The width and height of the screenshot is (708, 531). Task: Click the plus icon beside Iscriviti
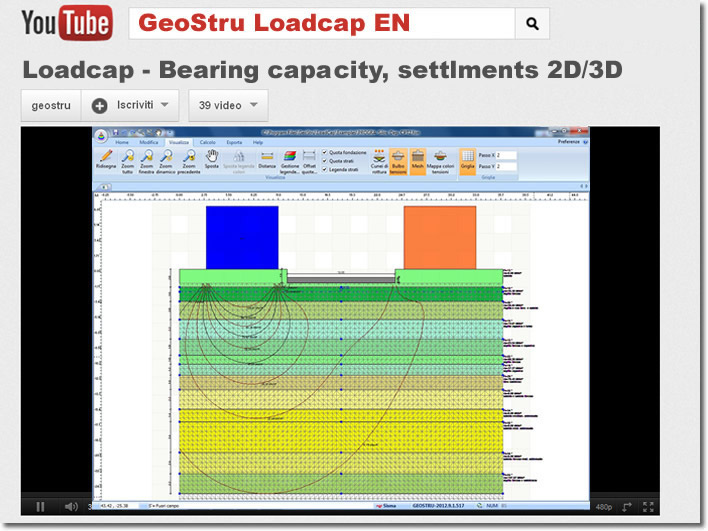99,106
